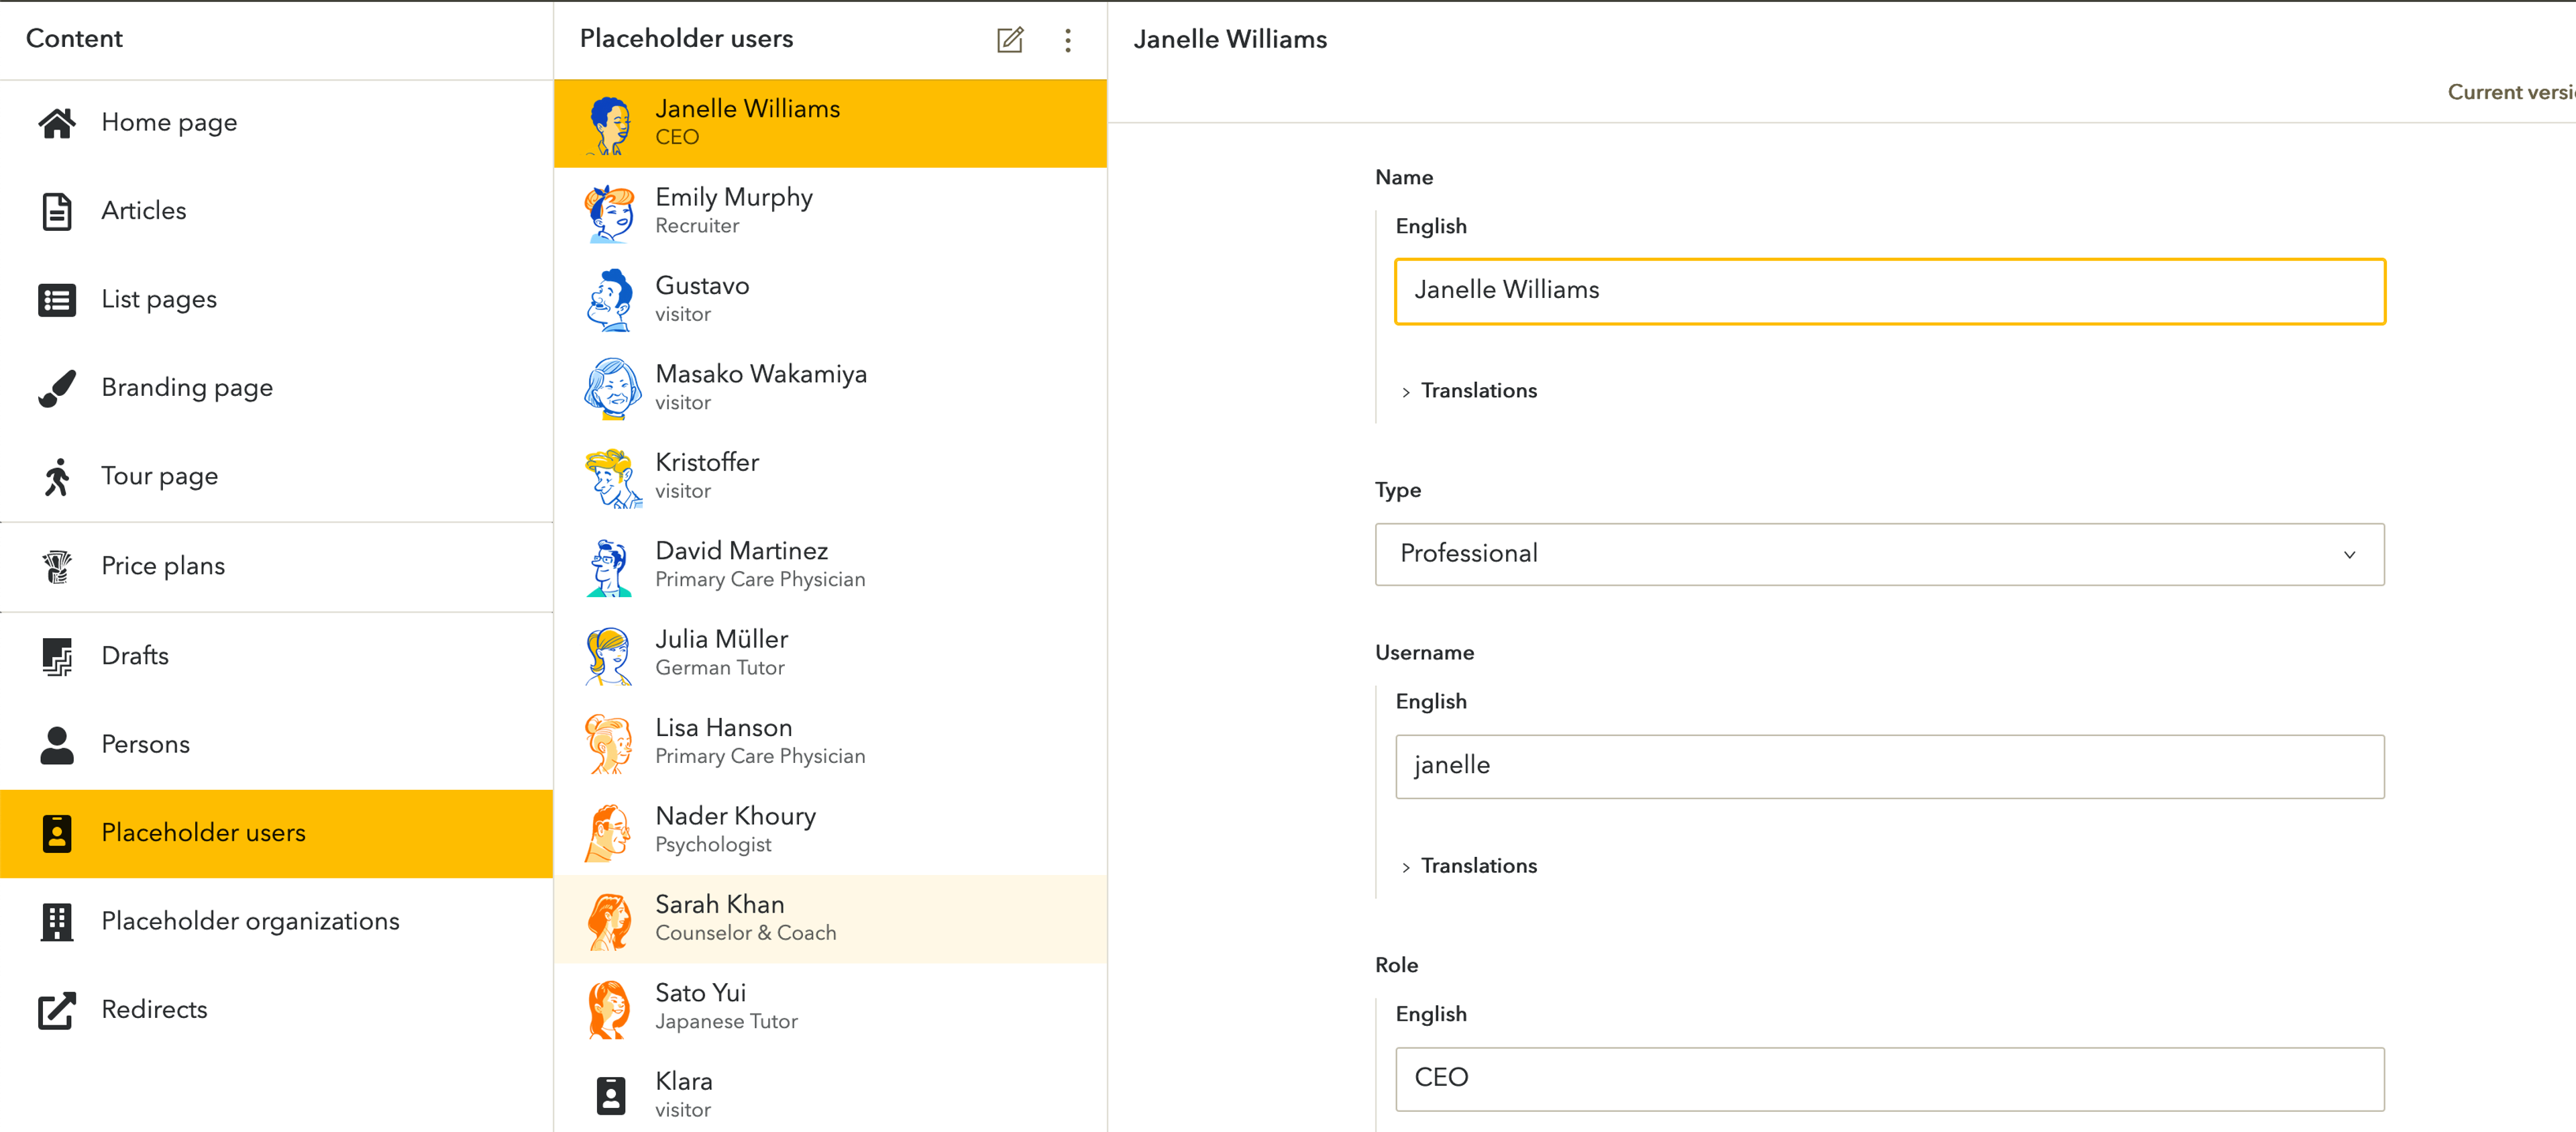The height and width of the screenshot is (1132, 2576).
Task: Open the three-dot menu in Placeholder users
Action: [1068, 40]
